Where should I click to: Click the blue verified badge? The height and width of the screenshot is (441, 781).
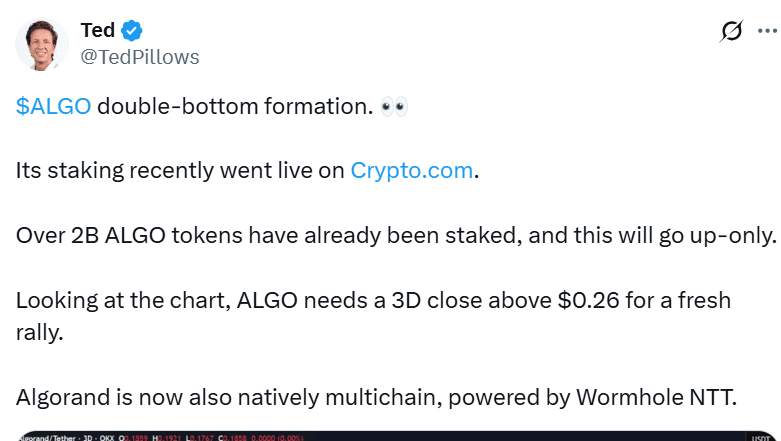[132, 31]
